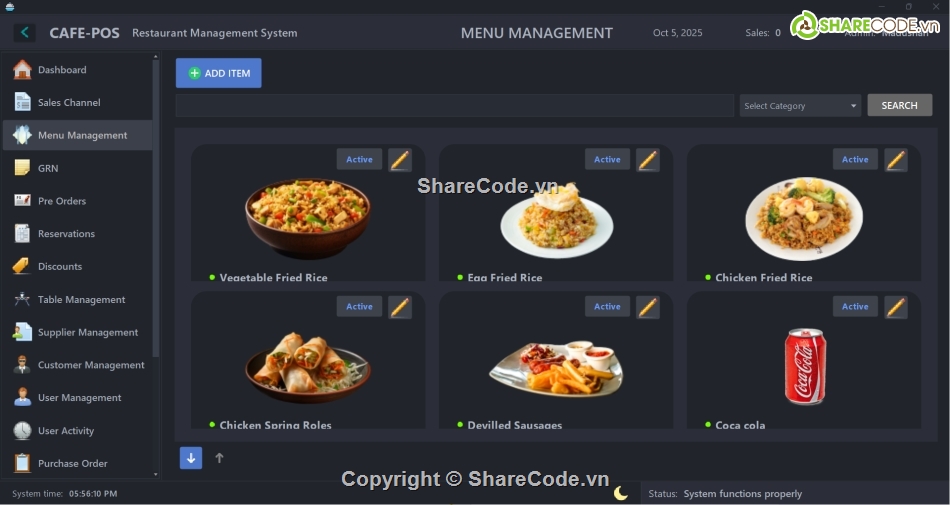This screenshot has width=950, height=505.
Task: Click the moon dark-mode icon in status bar
Action: [621, 493]
